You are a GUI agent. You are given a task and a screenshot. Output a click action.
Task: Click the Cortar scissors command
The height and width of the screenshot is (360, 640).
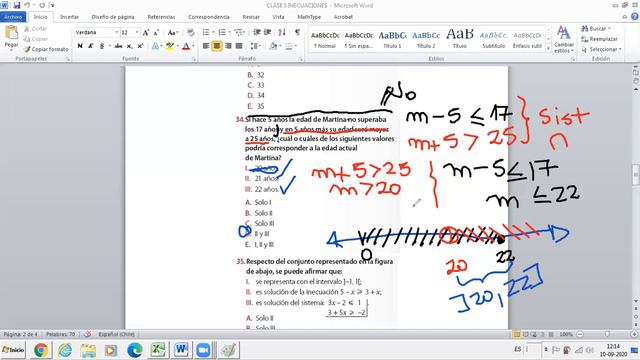35,29
